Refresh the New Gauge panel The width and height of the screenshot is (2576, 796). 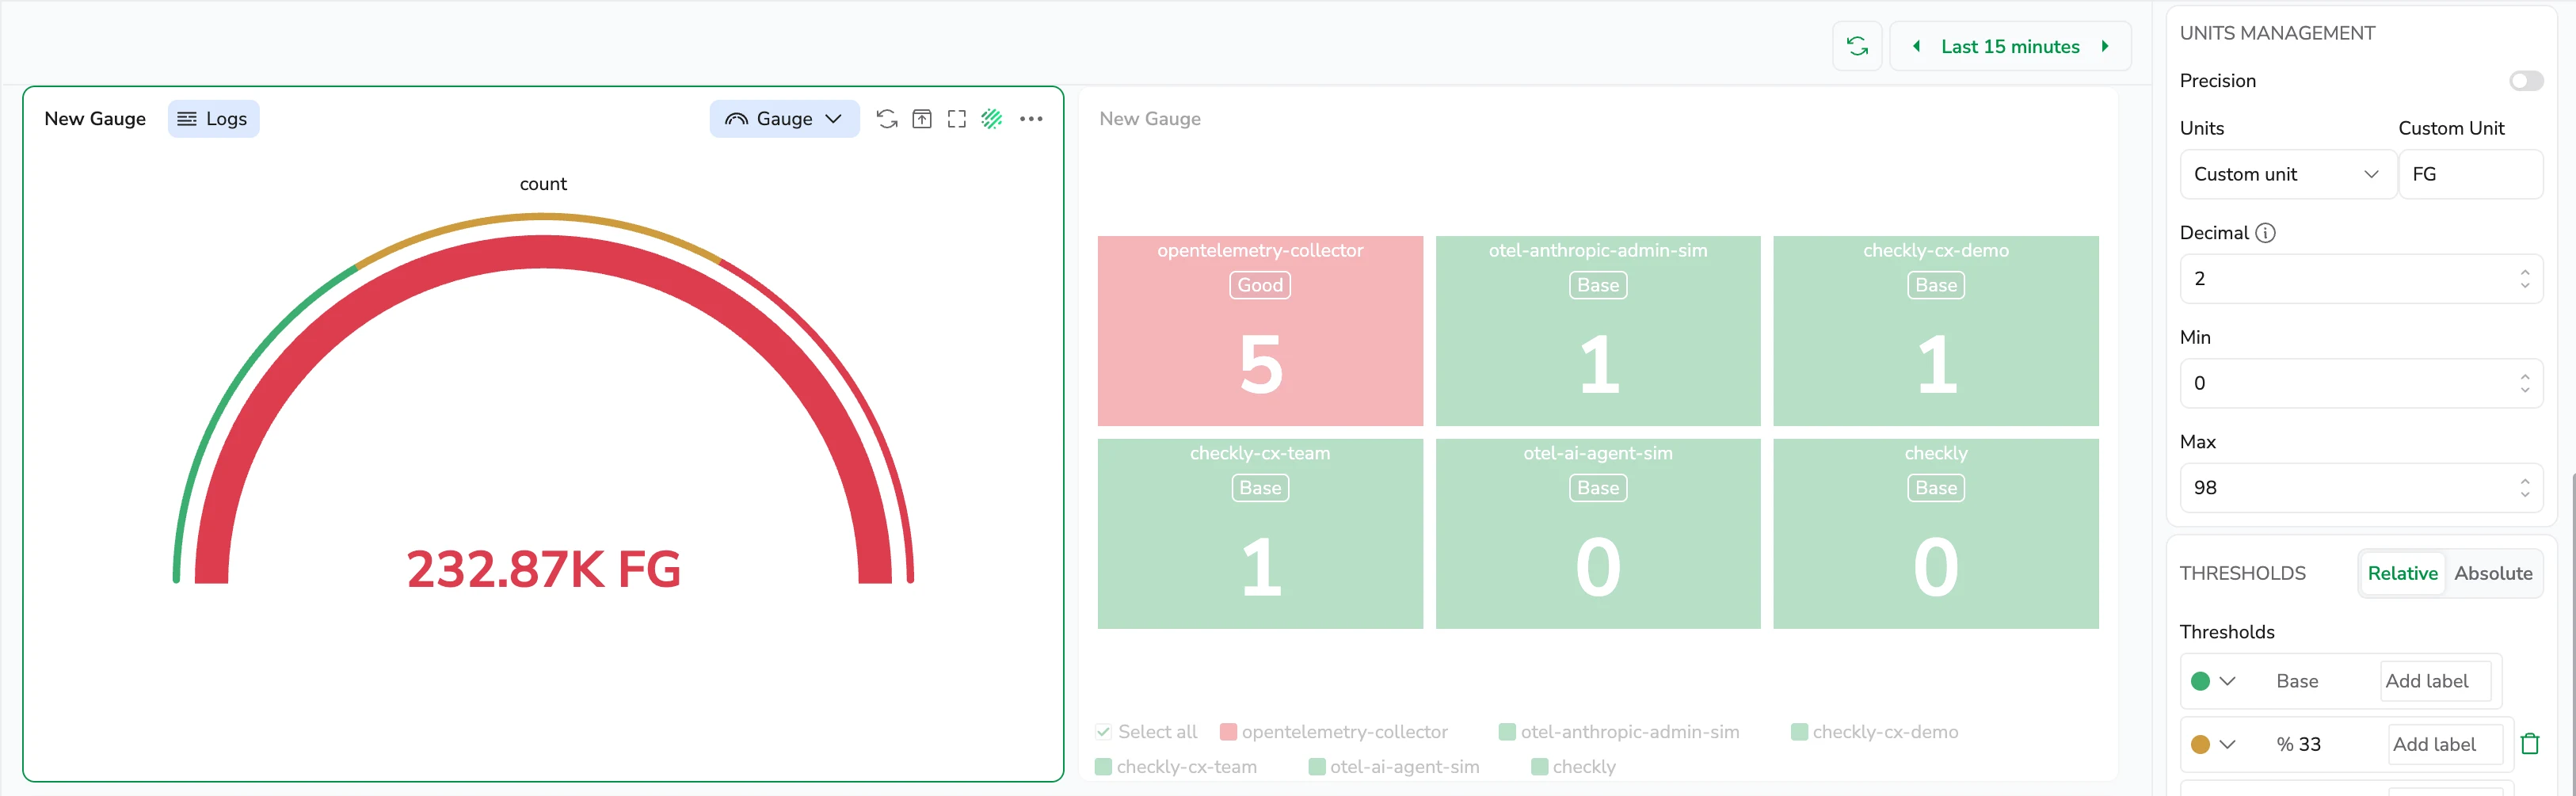coord(887,119)
